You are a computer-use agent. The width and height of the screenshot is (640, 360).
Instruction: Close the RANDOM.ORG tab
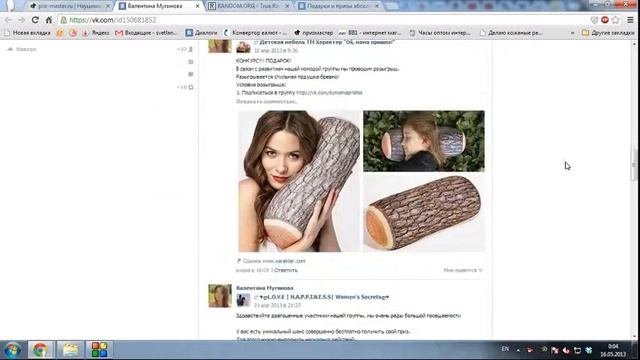click(x=287, y=6)
